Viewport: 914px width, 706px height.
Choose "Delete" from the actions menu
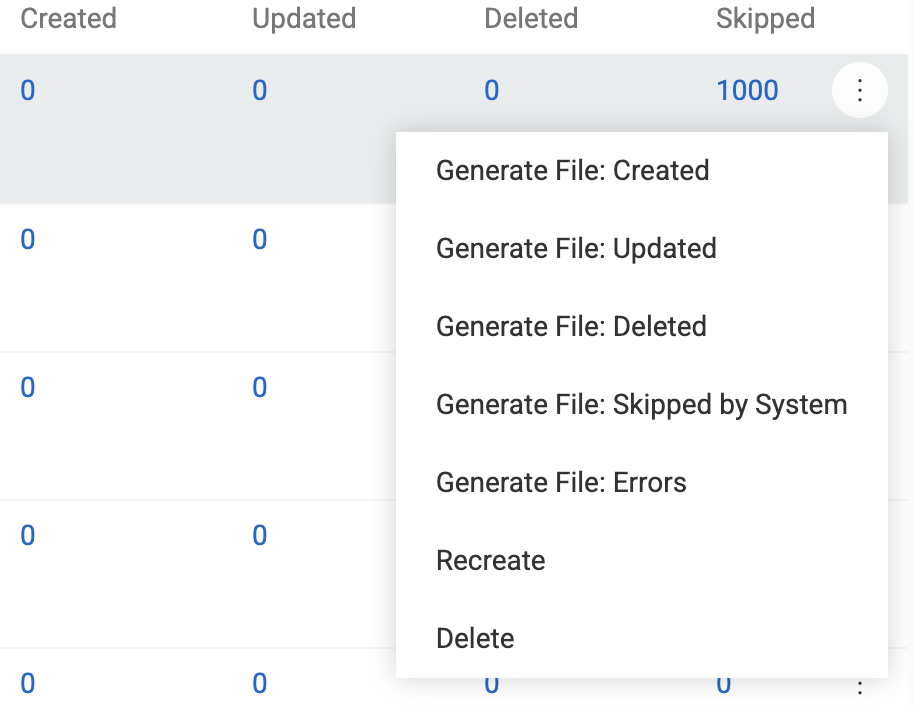click(475, 638)
